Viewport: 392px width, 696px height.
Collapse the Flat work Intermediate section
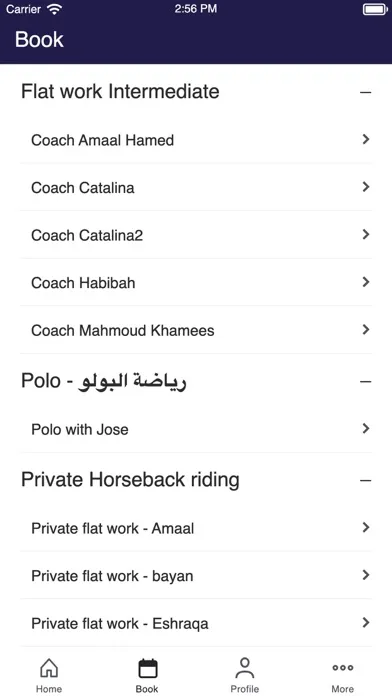(x=366, y=92)
